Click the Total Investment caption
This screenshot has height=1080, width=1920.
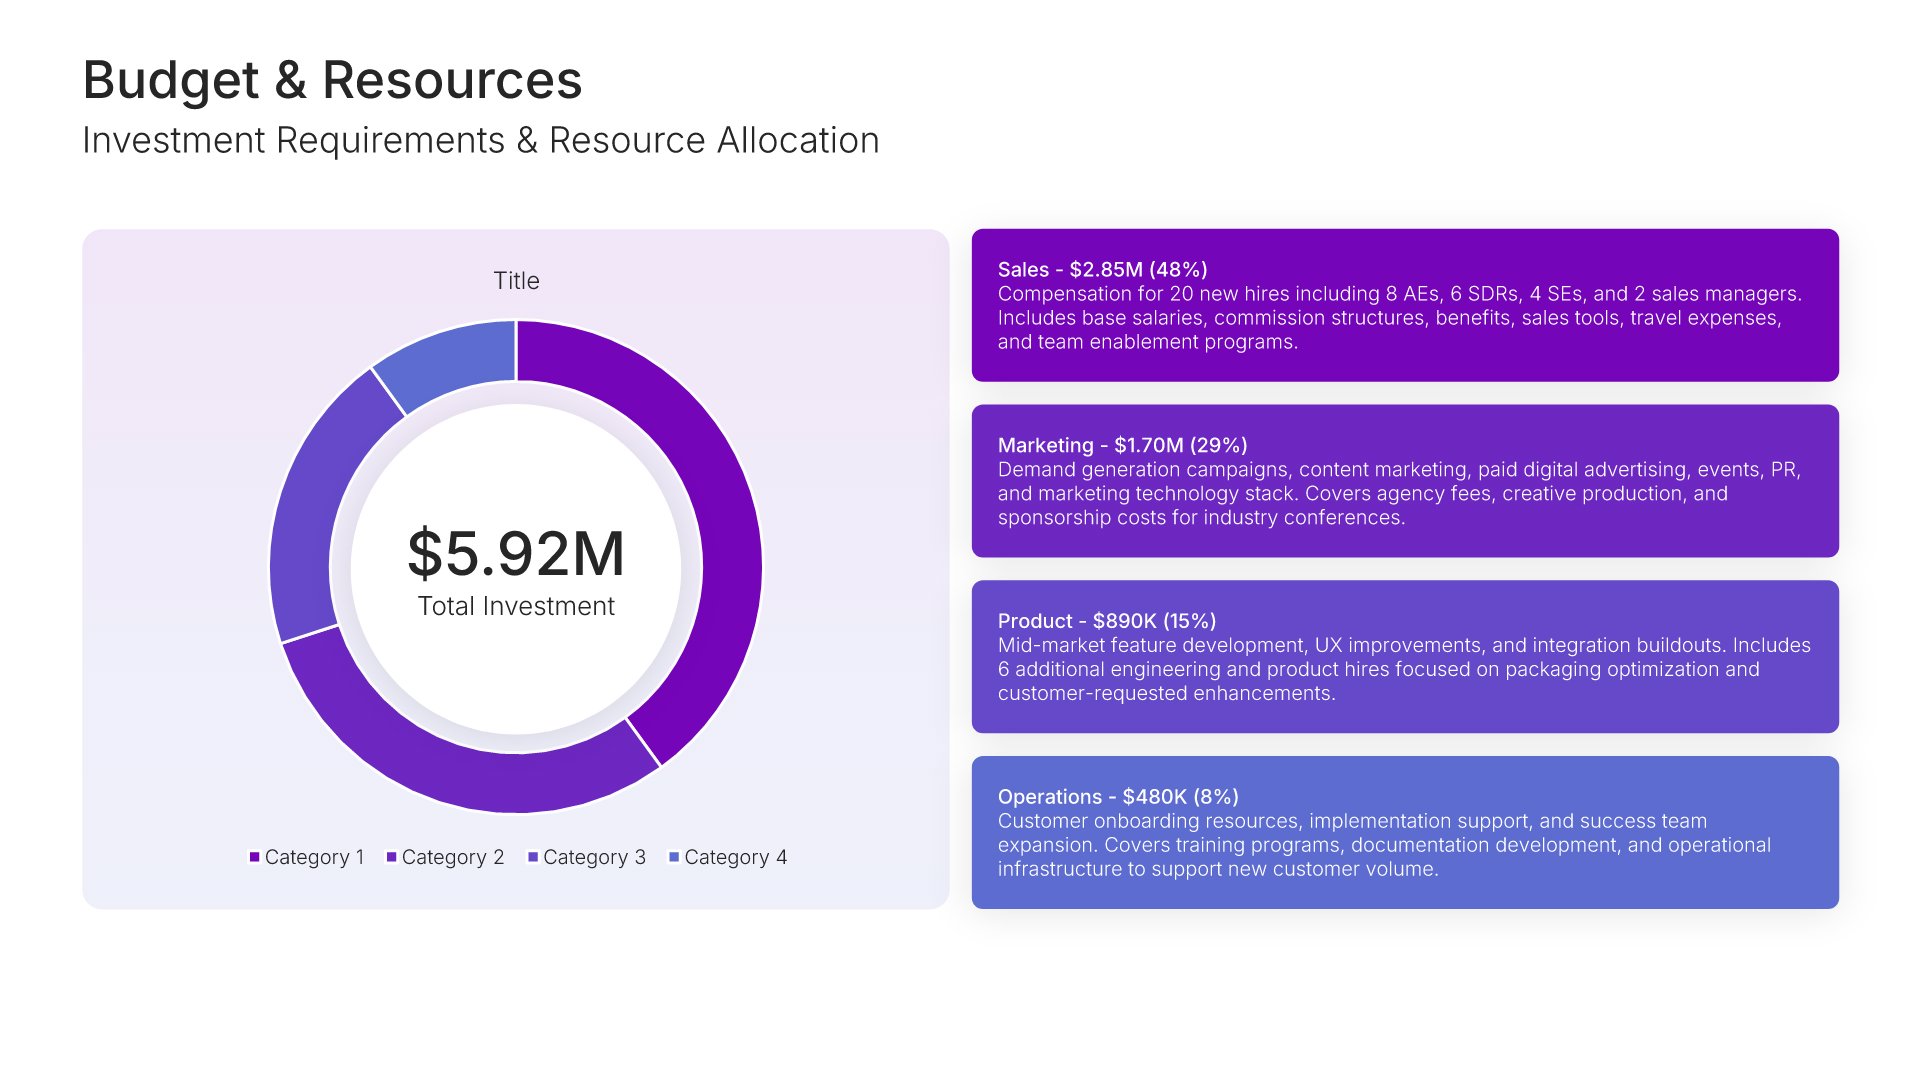[516, 606]
